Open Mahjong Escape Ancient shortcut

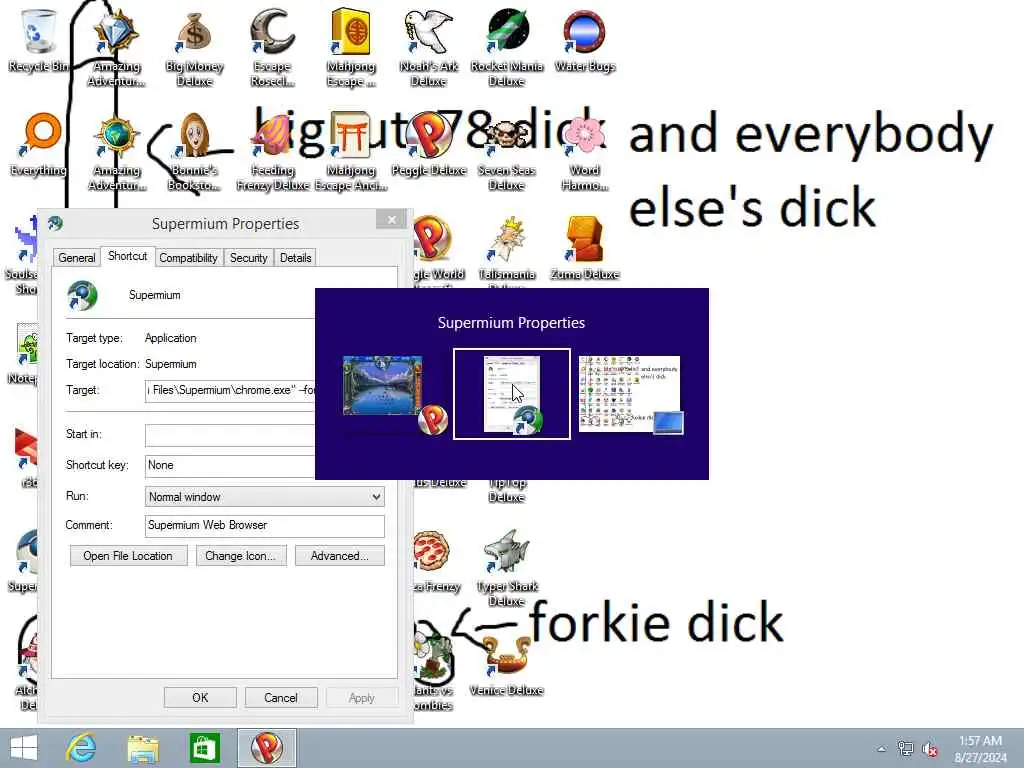[351, 152]
